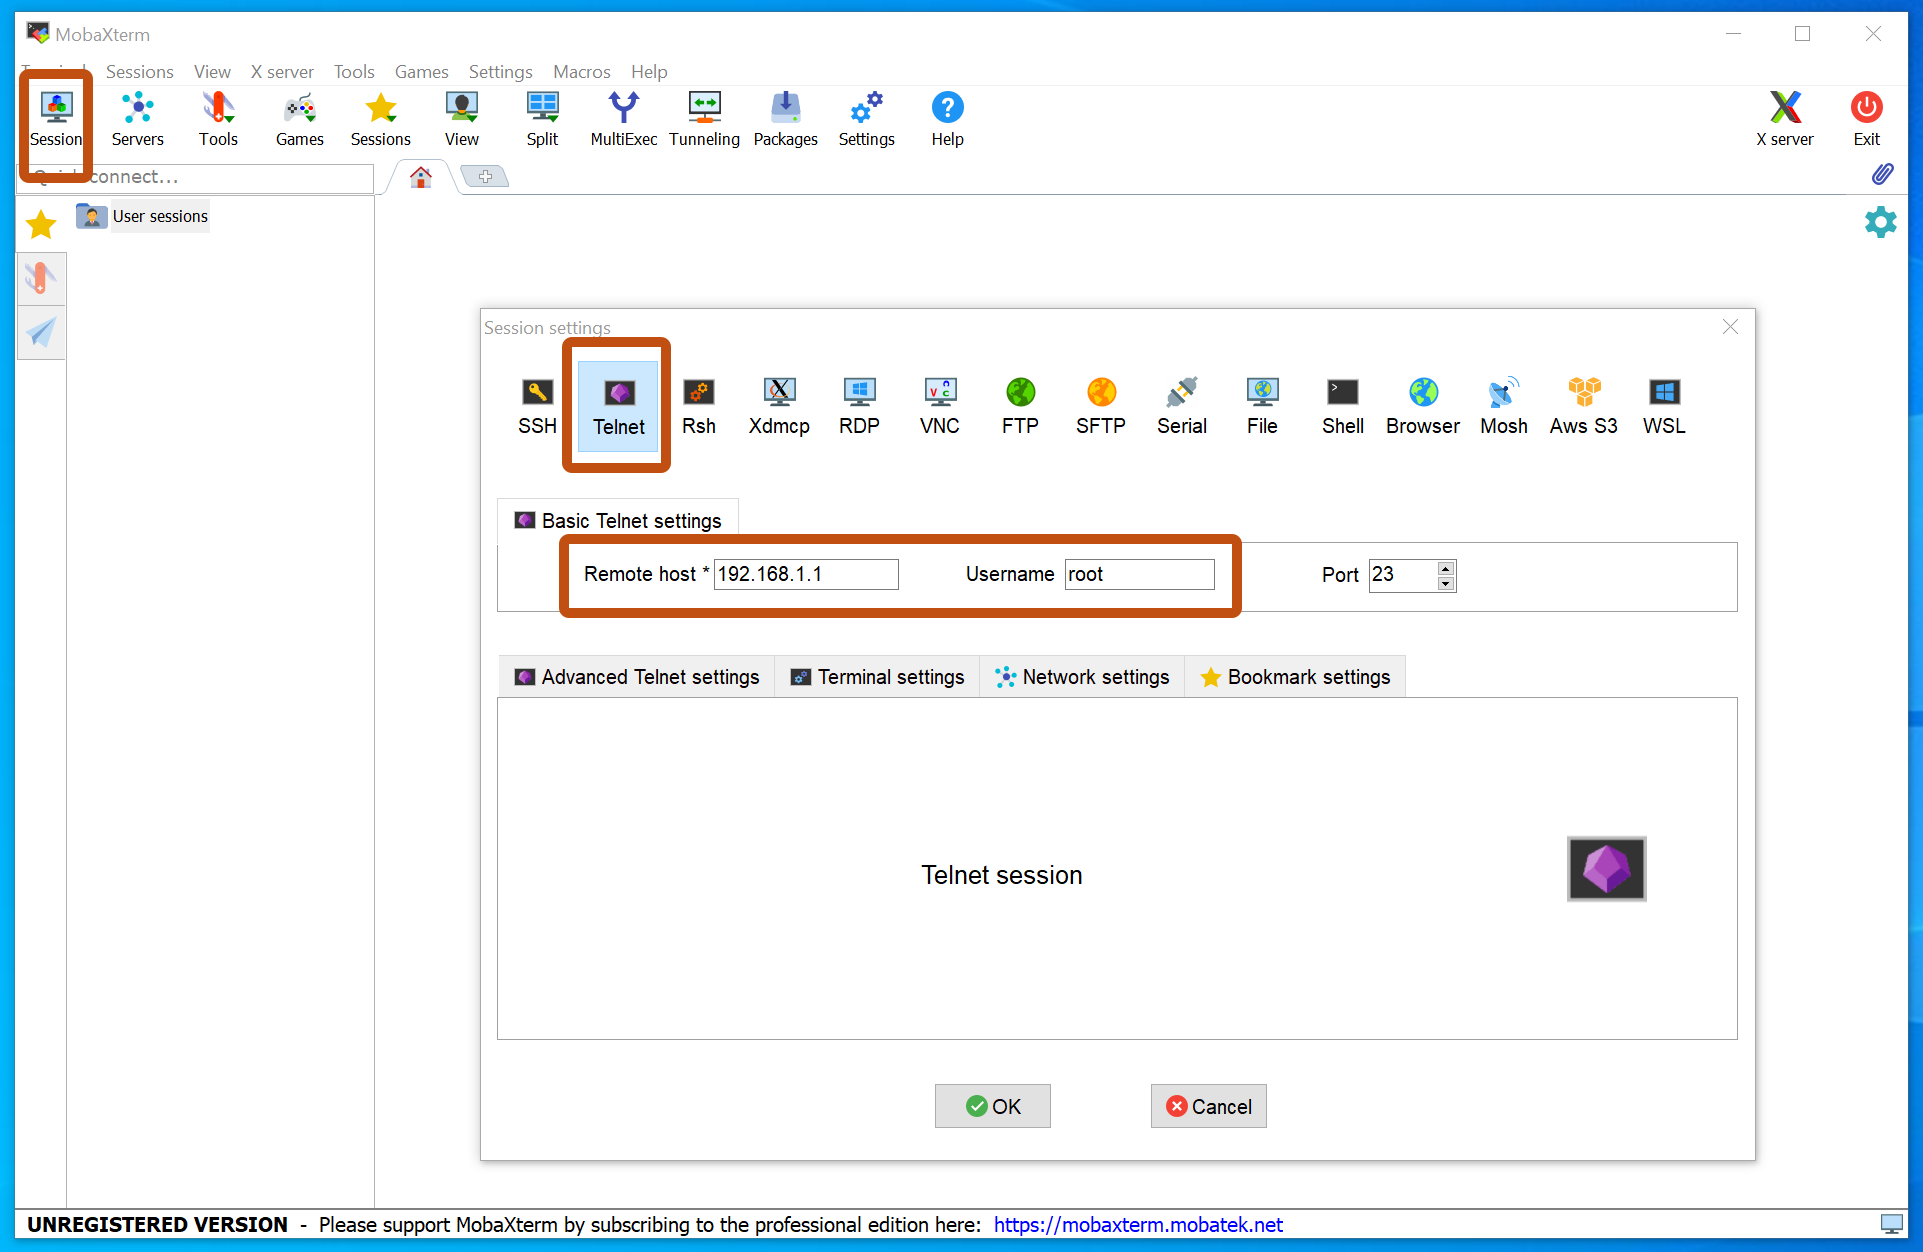Select the VNC session icon
1923x1252 pixels.
[x=940, y=406]
